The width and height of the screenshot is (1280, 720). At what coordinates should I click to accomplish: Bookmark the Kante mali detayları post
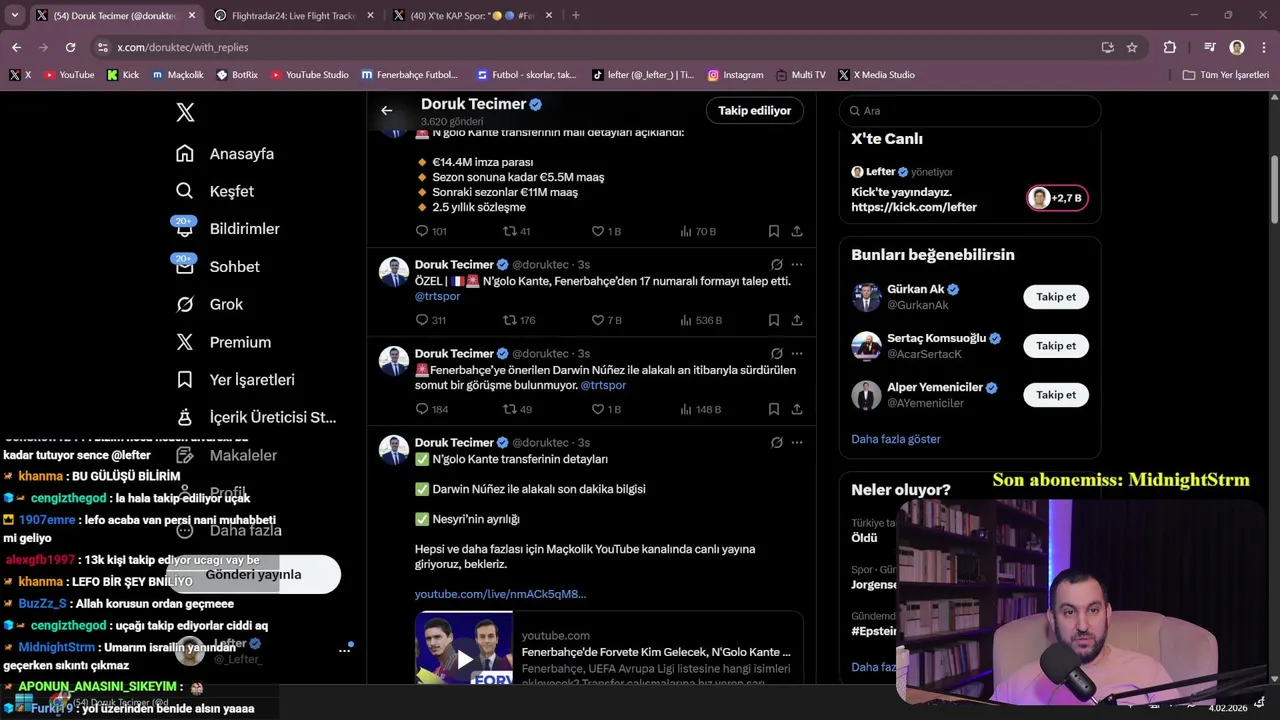[x=773, y=231]
